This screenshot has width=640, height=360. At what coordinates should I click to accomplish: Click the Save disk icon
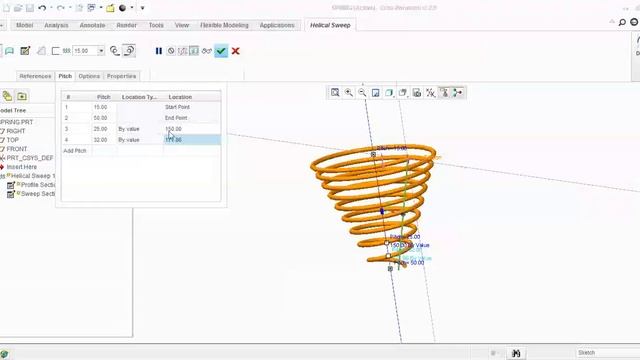30,8
